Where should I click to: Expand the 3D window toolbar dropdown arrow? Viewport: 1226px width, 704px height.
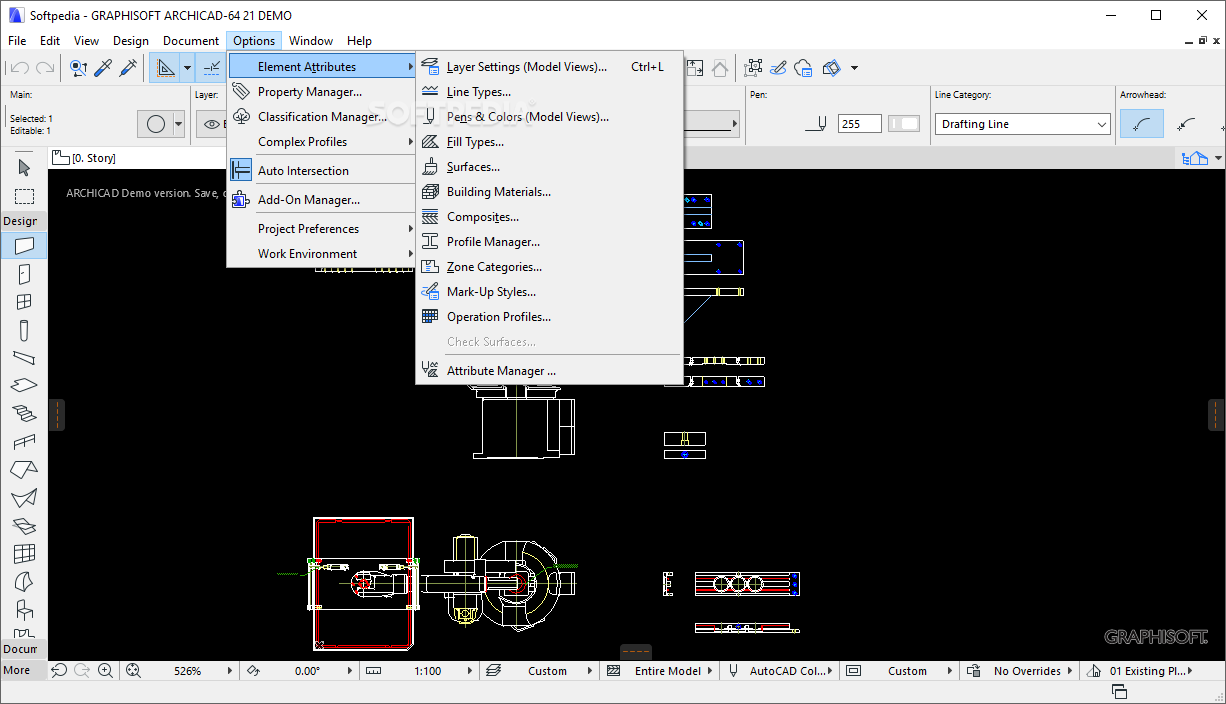(854, 68)
